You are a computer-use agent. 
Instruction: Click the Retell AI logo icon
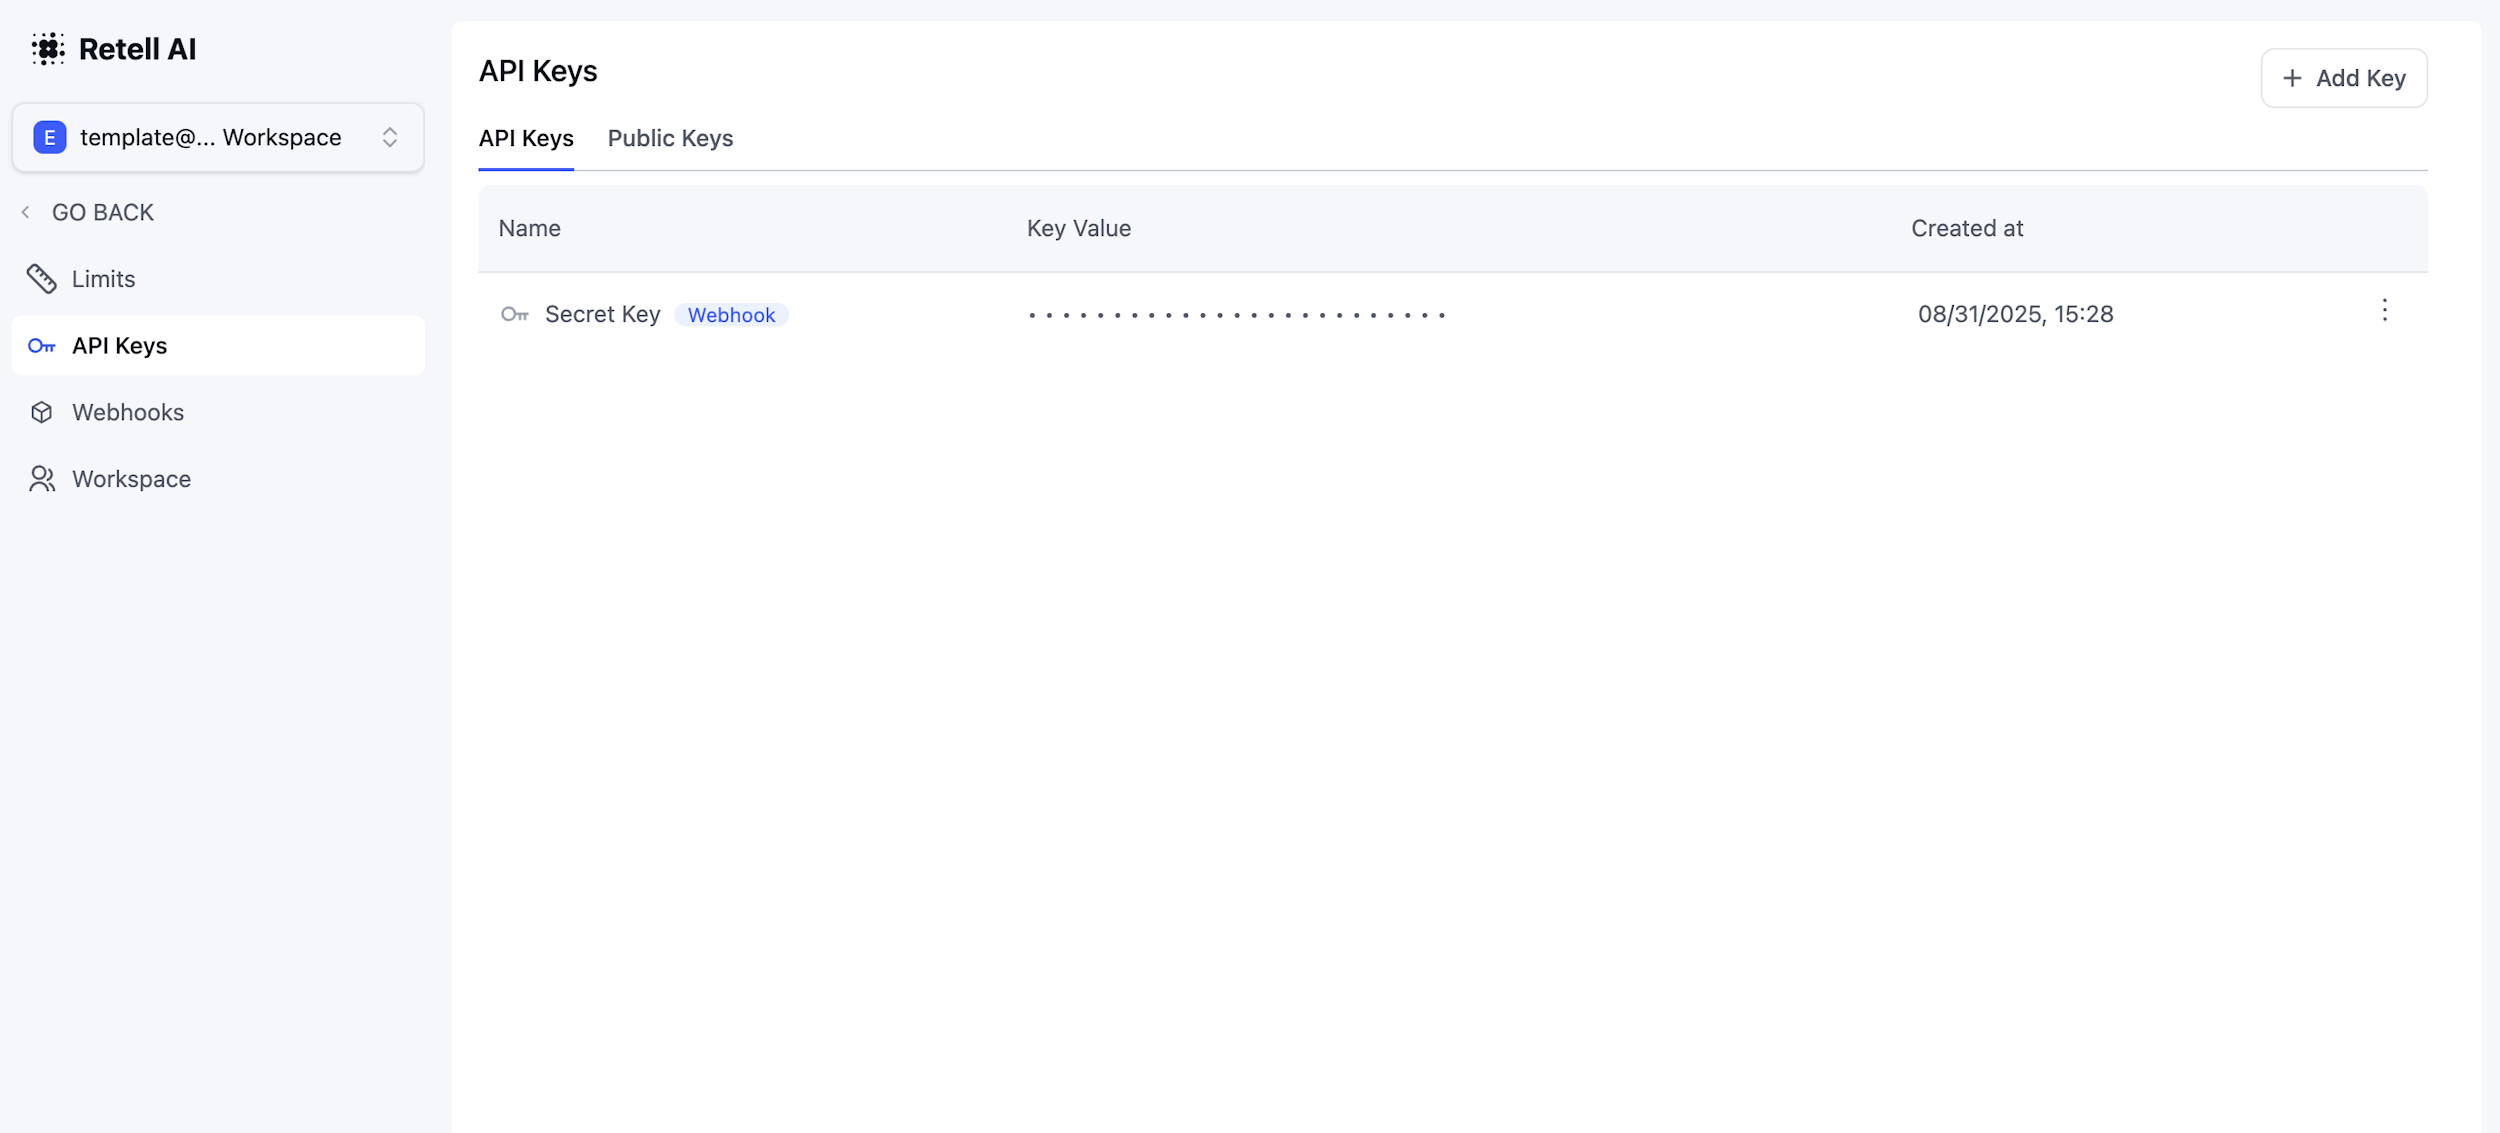tap(47, 47)
